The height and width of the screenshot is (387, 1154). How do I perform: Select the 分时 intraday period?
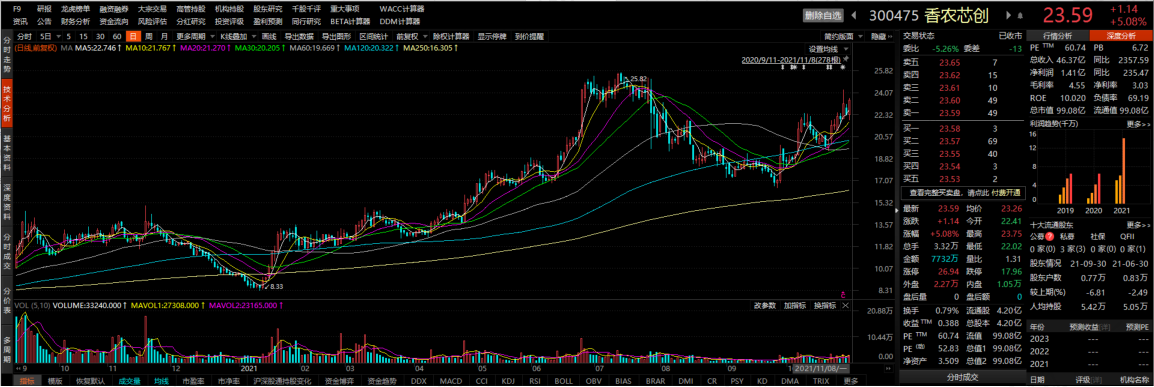(24, 36)
